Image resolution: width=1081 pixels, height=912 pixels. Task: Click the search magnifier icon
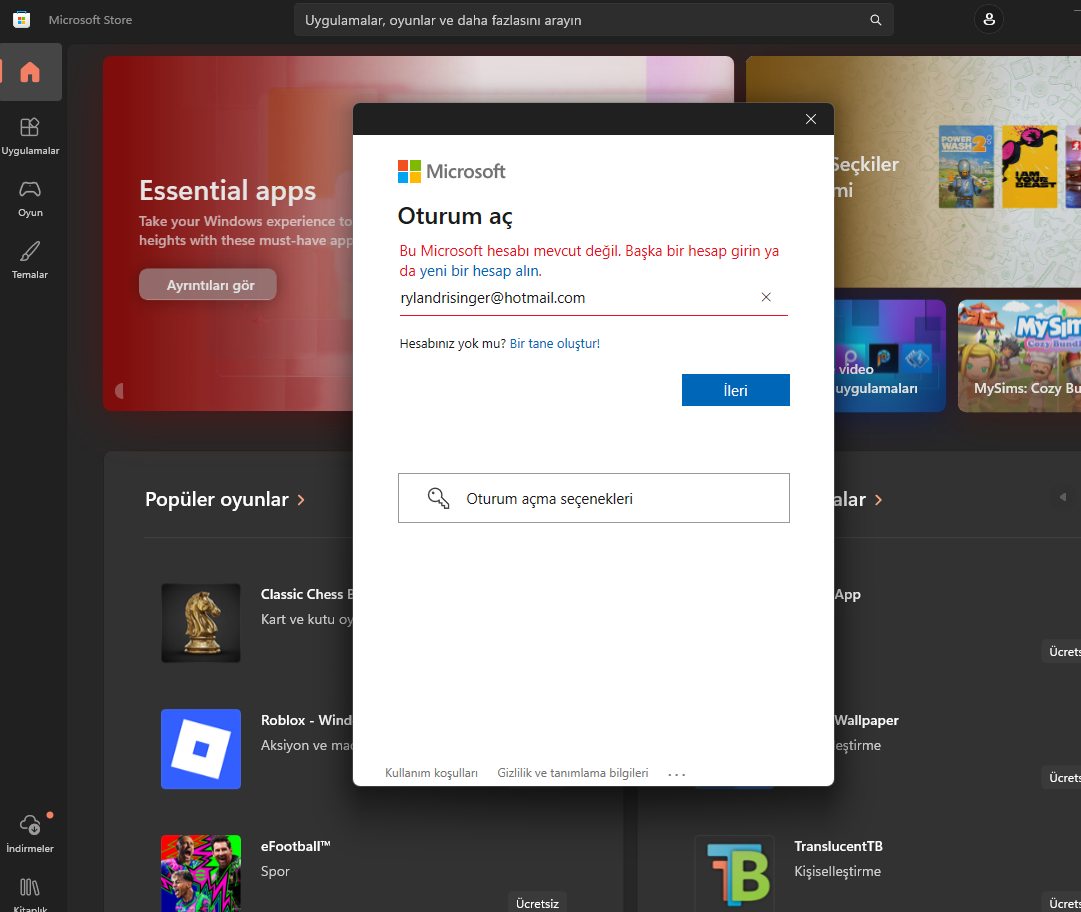(x=876, y=20)
